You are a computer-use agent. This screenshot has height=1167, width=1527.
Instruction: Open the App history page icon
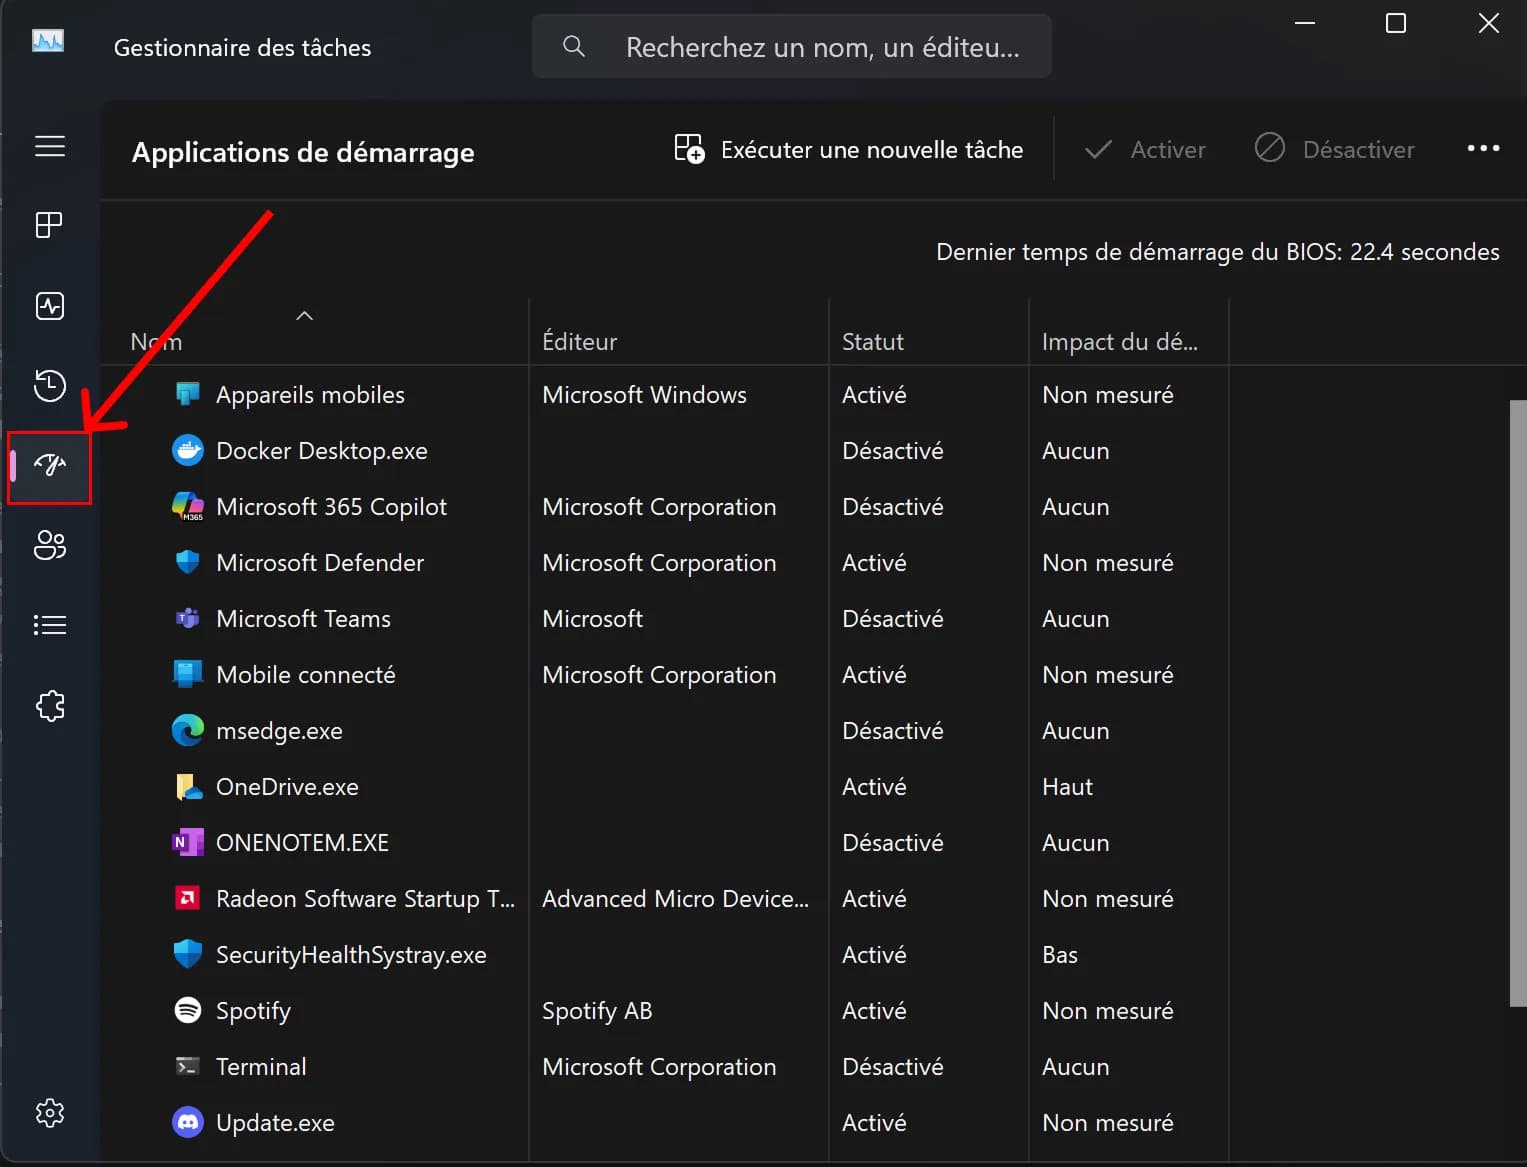50,385
